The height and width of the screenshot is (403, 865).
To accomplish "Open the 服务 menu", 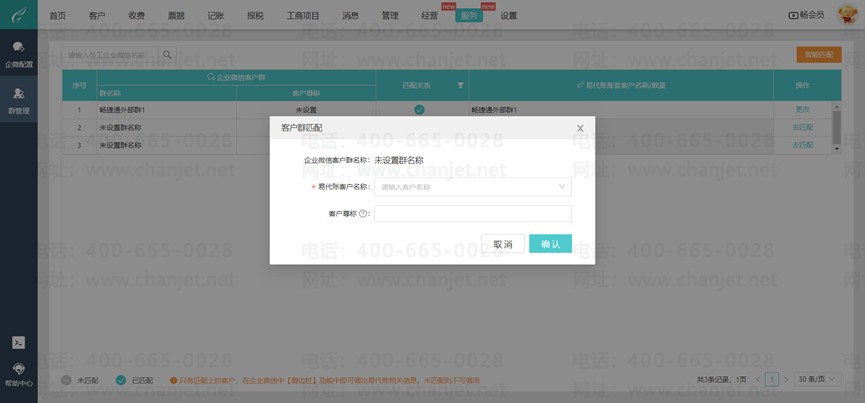I will pyautogui.click(x=469, y=15).
